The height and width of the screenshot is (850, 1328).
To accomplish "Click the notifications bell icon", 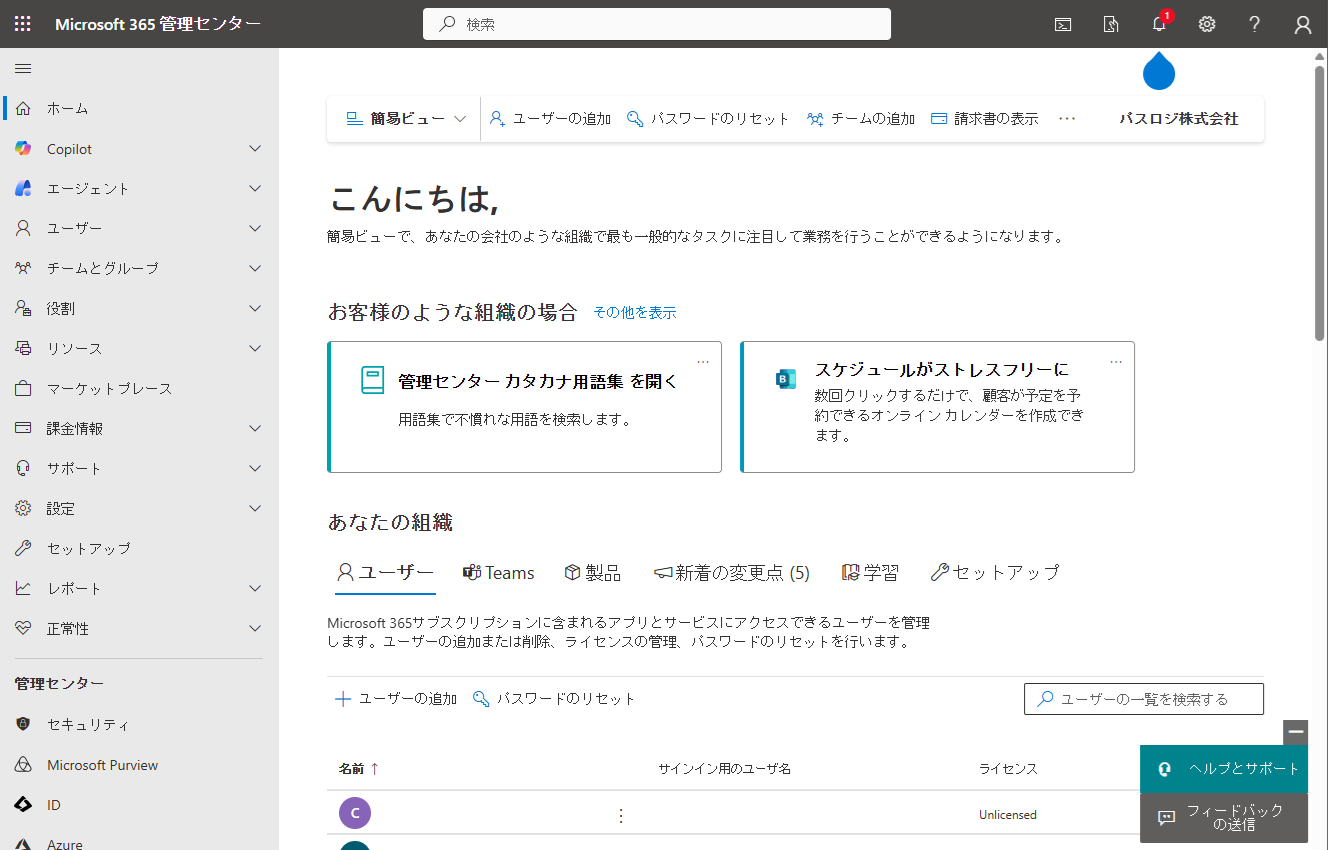I will click(1159, 24).
